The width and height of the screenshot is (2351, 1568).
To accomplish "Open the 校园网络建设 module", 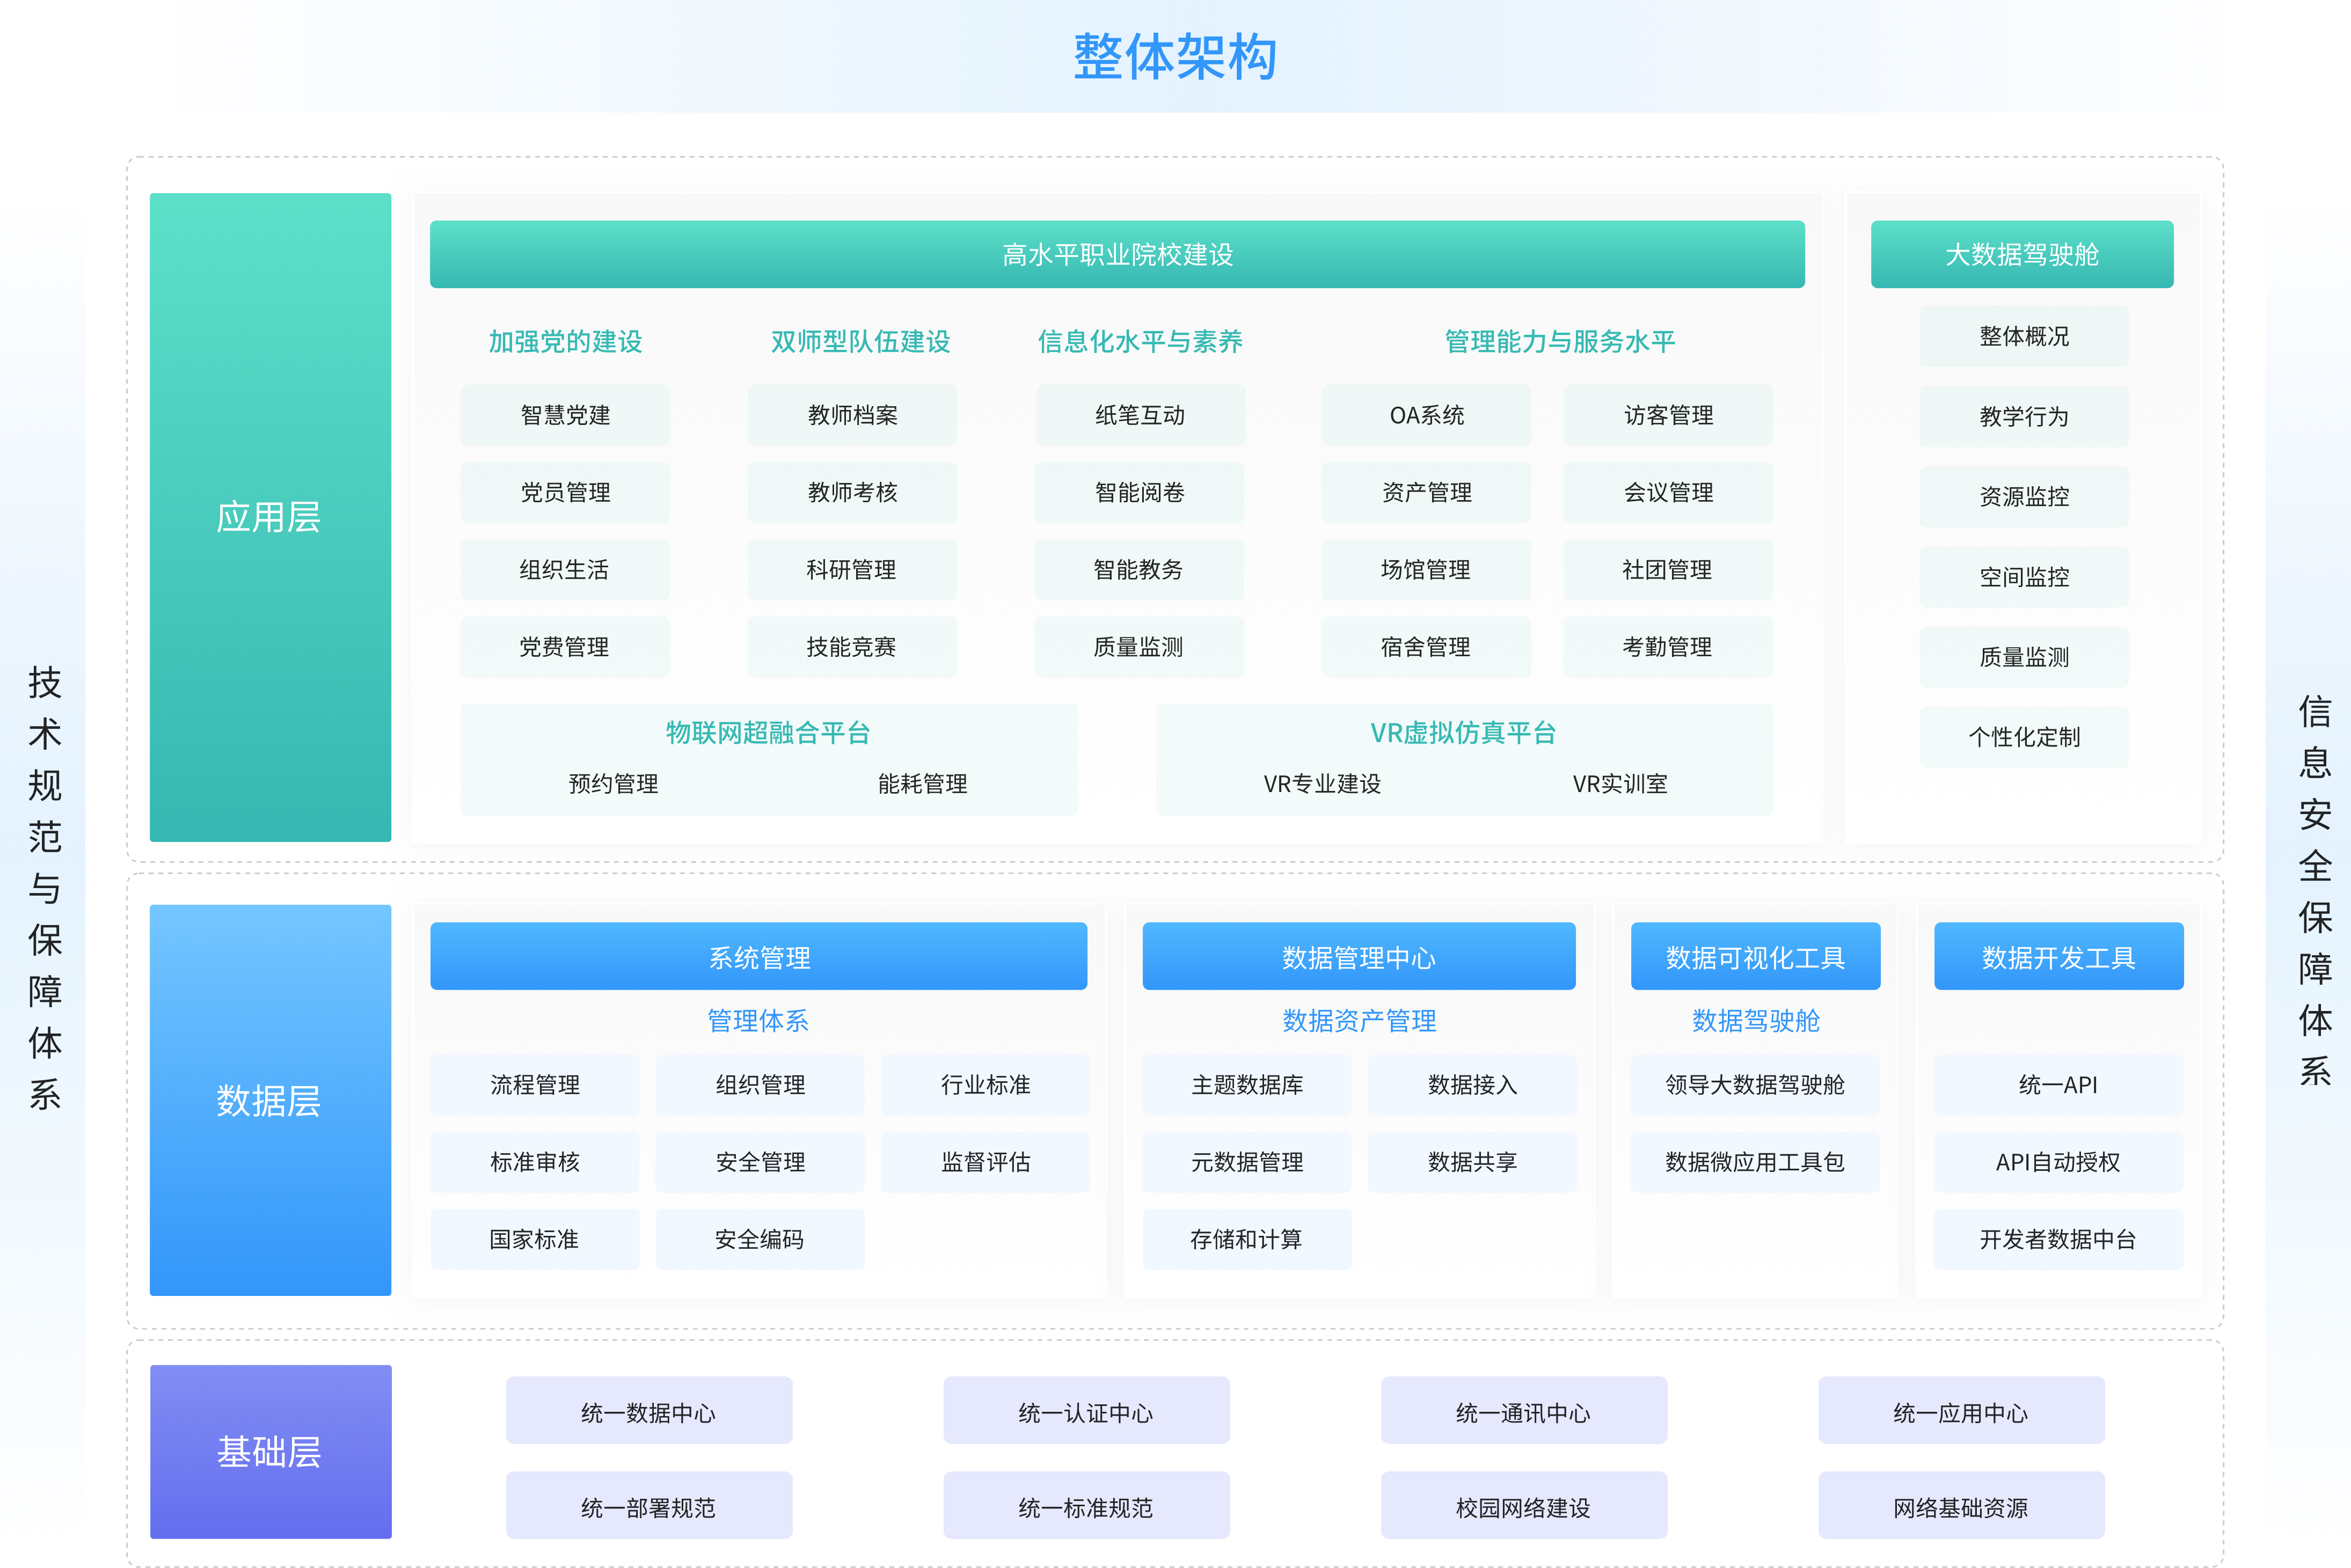I will 1522,1505.
